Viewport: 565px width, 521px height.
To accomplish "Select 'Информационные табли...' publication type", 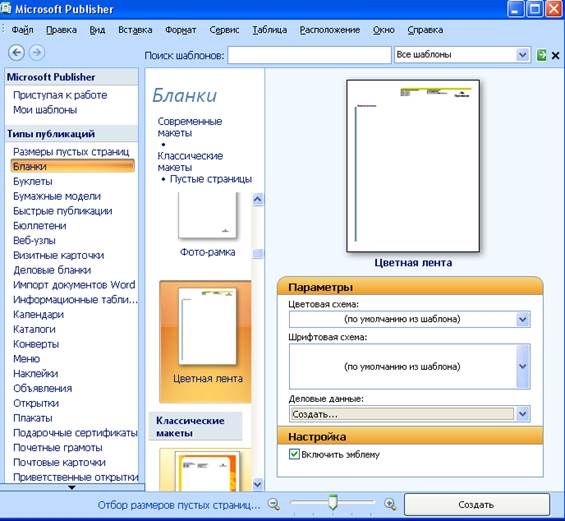I will pos(75,299).
